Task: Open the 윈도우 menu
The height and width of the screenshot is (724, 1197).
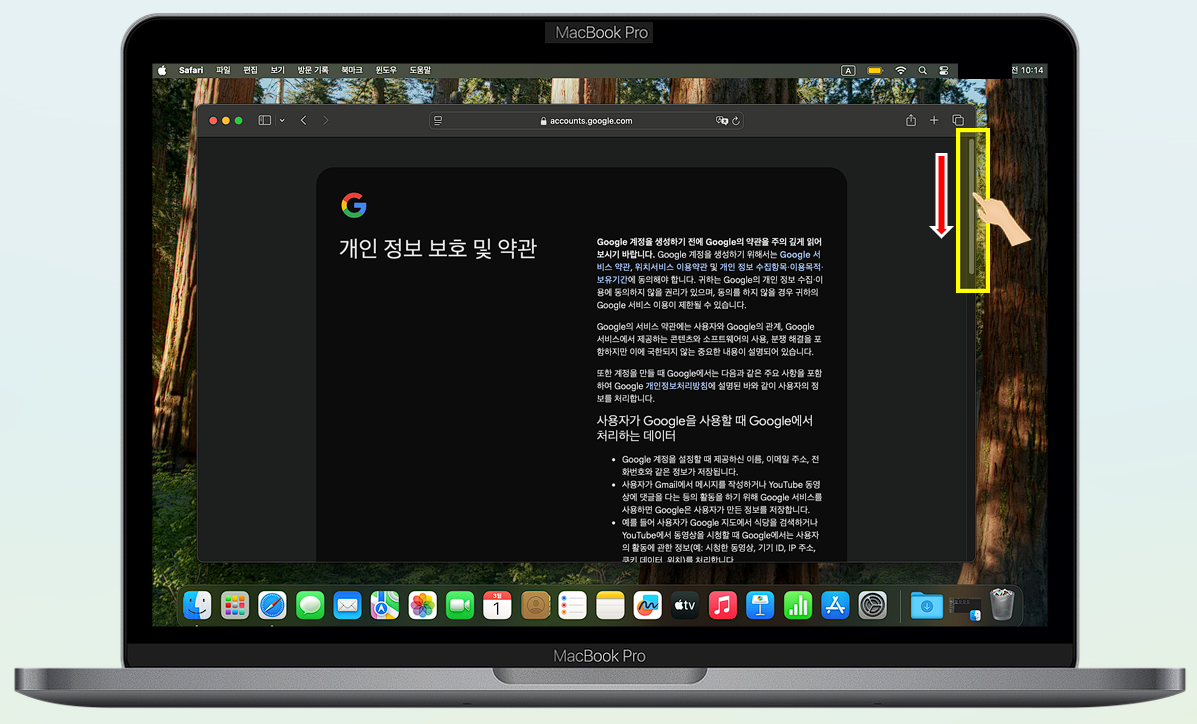Action: [x=386, y=70]
